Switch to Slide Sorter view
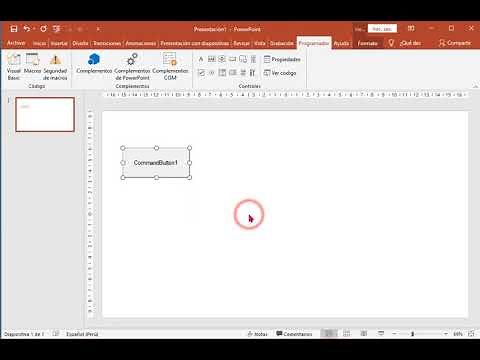Image resolution: width=480 pixels, height=360 pixels. coord(347,333)
